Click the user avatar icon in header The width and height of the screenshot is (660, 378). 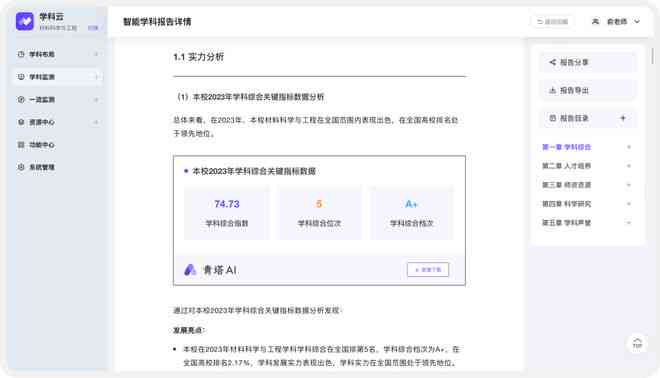pyautogui.click(x=595, y=21)
